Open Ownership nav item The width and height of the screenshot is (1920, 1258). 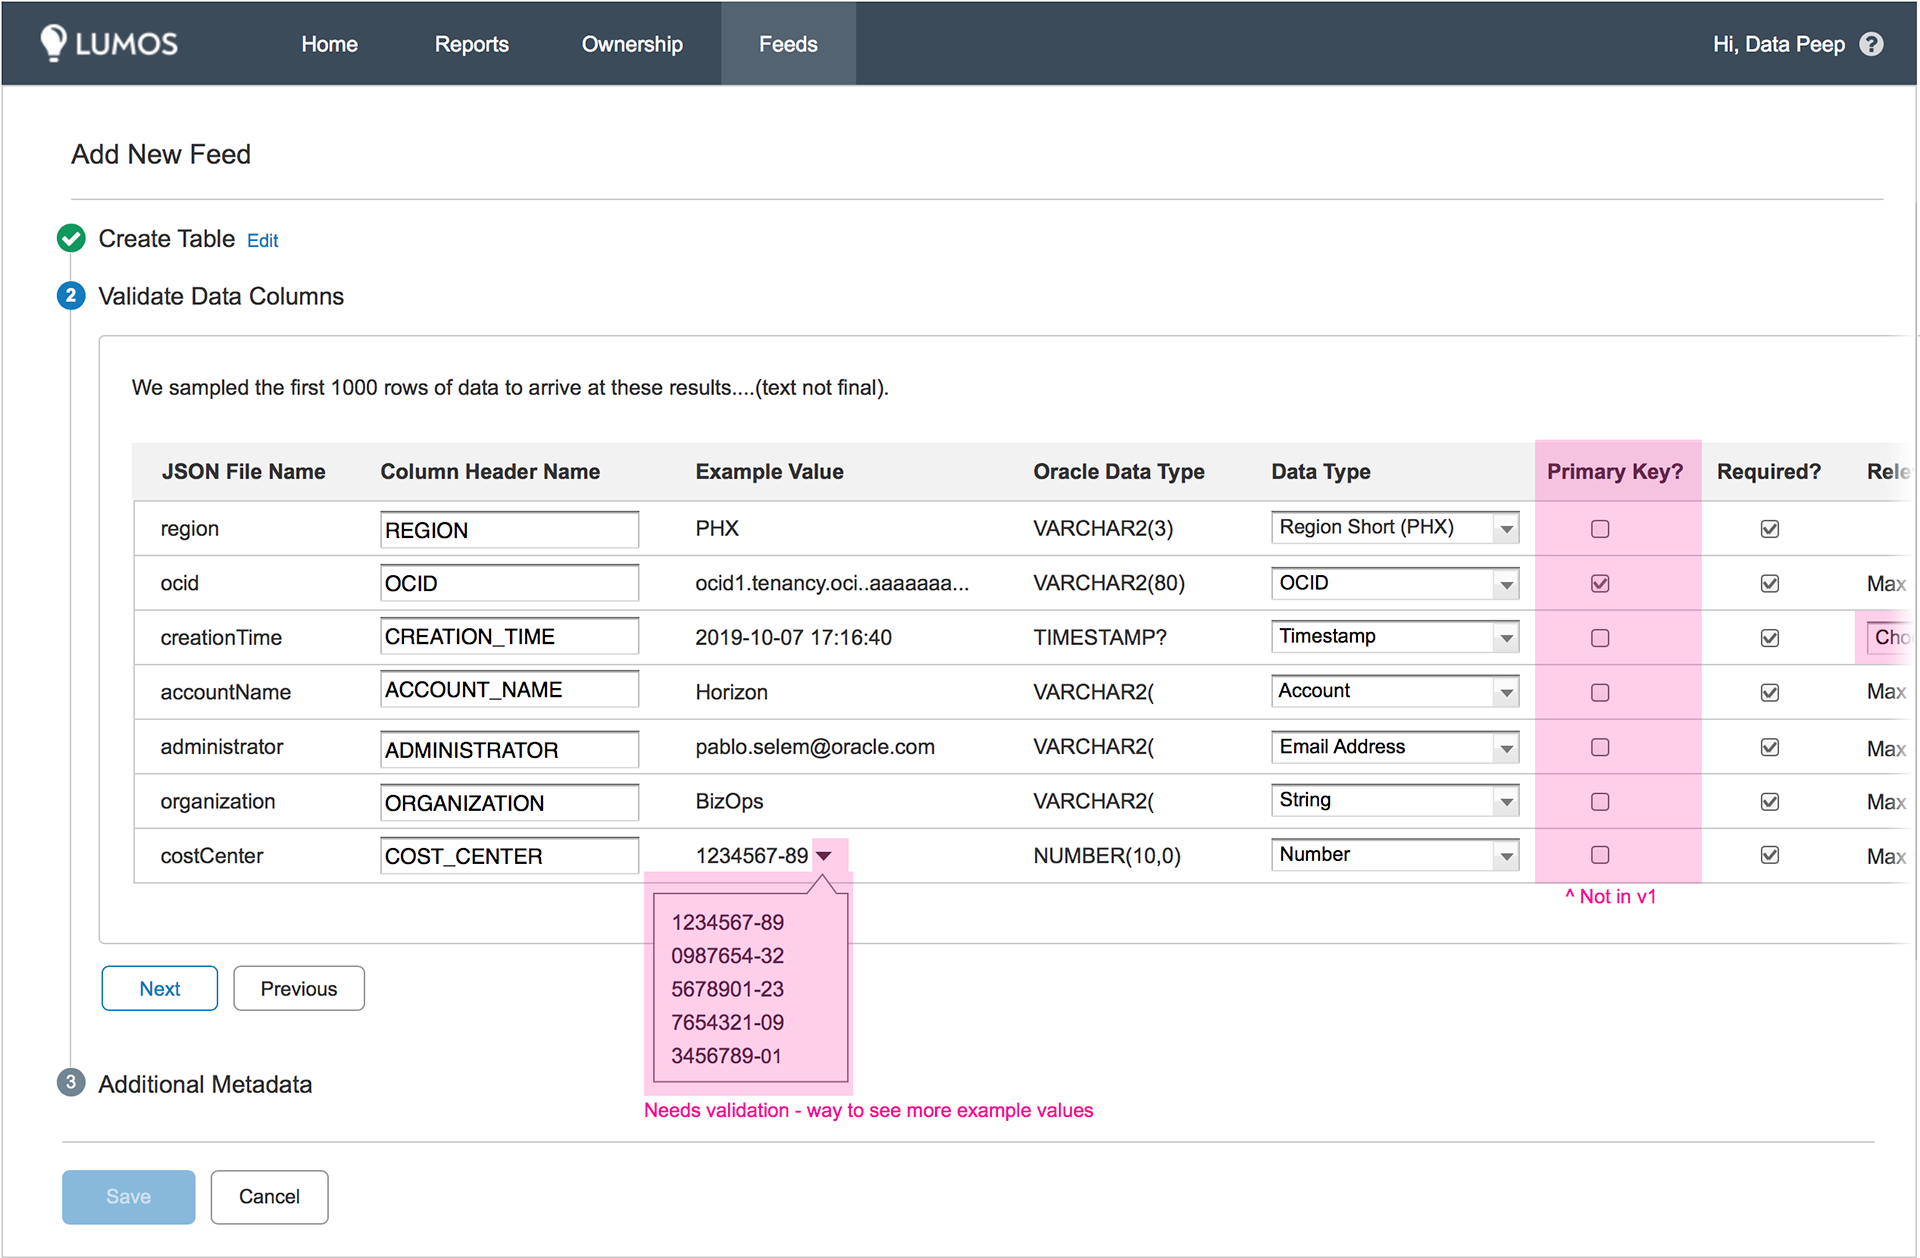pyautogui.click(x=632, y=44)
